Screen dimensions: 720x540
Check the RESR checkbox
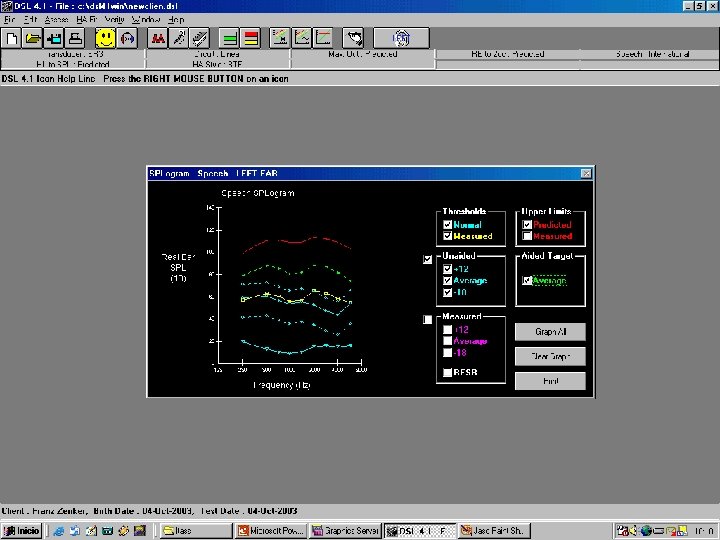[x=447, y=373]
